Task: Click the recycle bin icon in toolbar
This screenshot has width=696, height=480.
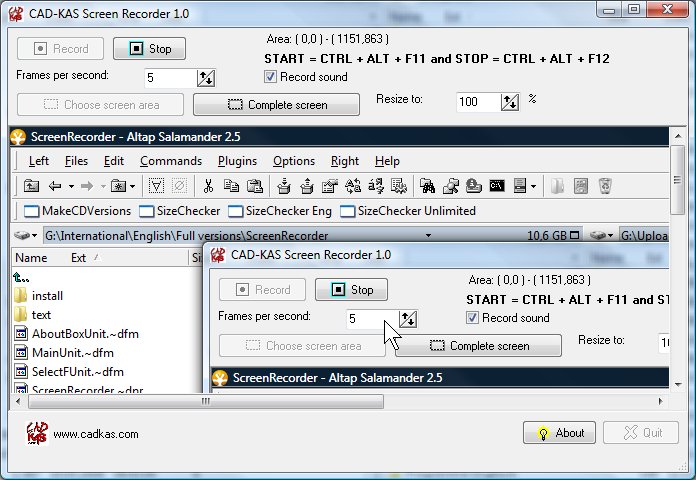Action: [604, 185]
